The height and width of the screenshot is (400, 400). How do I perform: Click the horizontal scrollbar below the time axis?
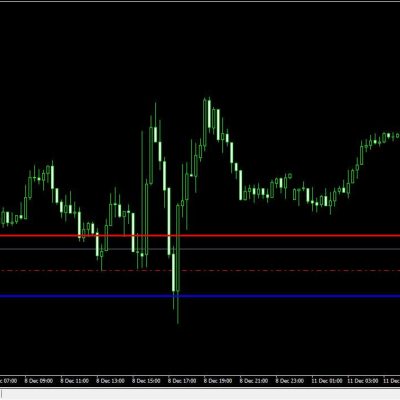[x=200, y=394]
